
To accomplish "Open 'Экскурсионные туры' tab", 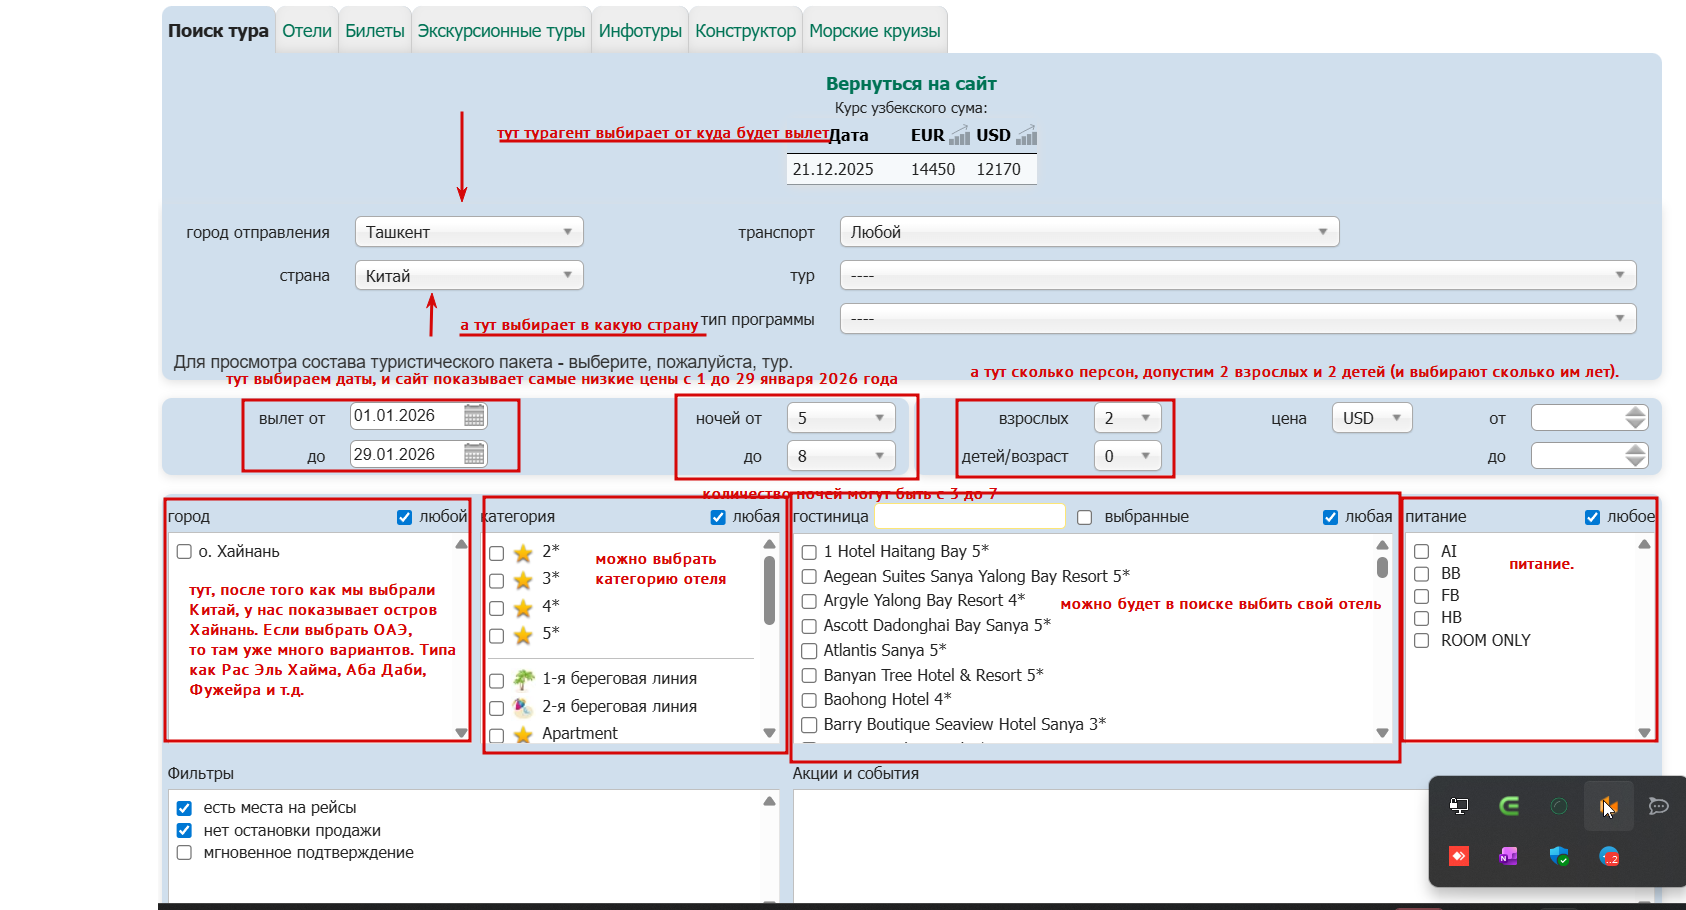I will tap(501, 31).
